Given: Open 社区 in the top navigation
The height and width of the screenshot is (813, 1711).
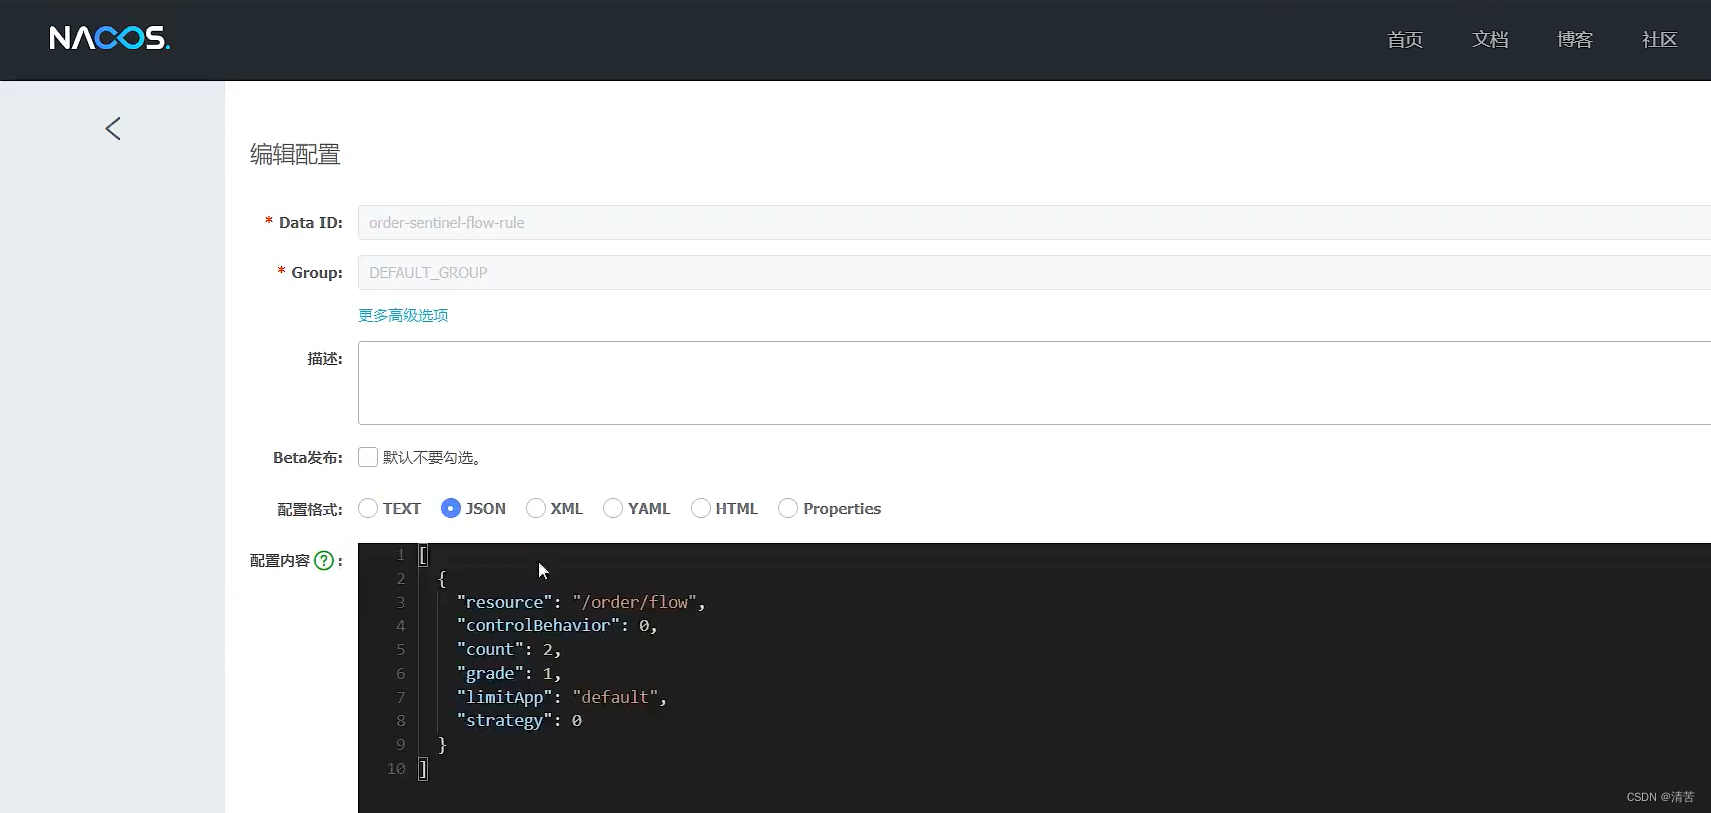Looking at the screenshot, I should coord(1659,39).
